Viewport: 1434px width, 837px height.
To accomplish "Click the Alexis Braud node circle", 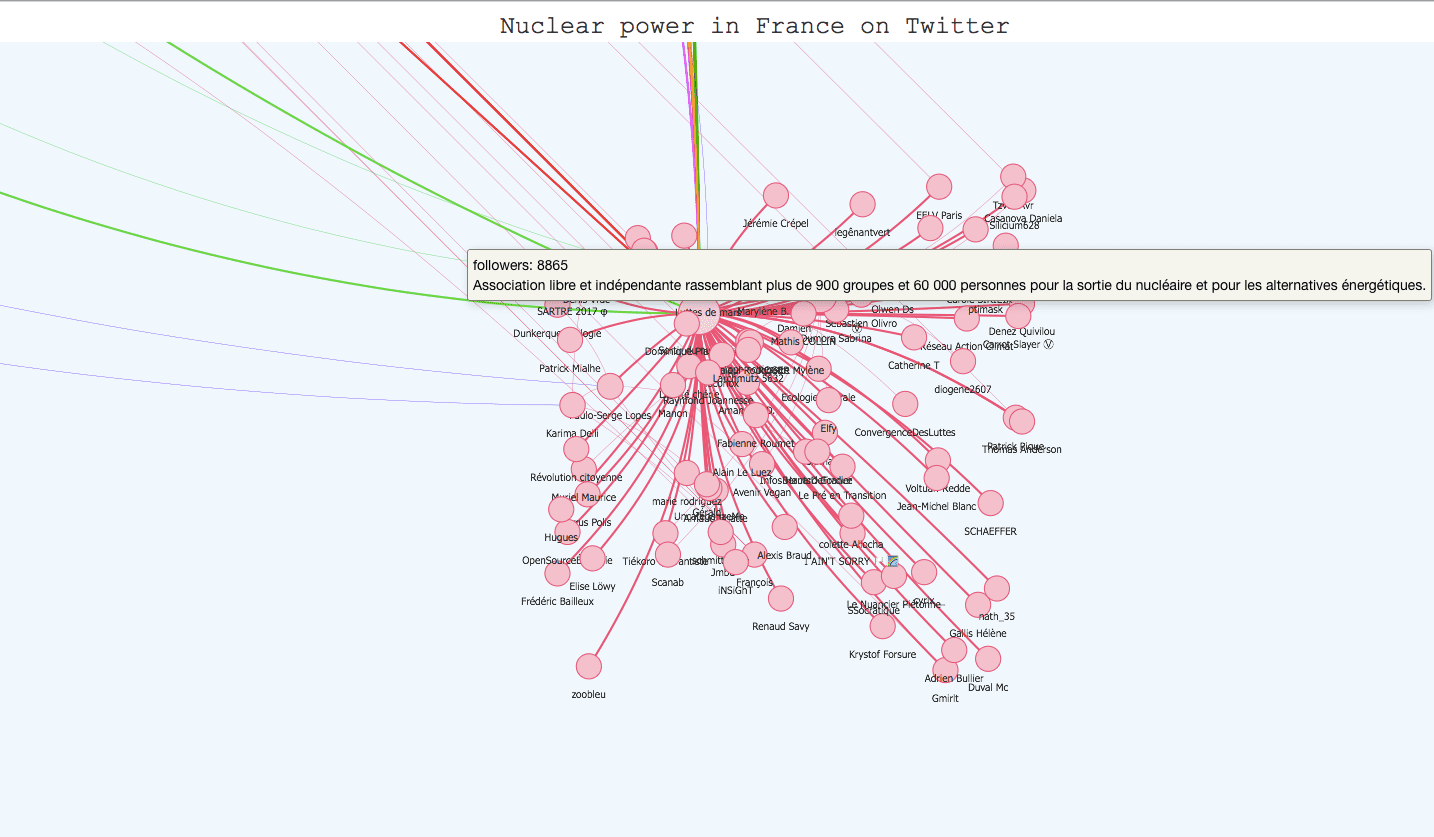I will click(x=785, y=527).
